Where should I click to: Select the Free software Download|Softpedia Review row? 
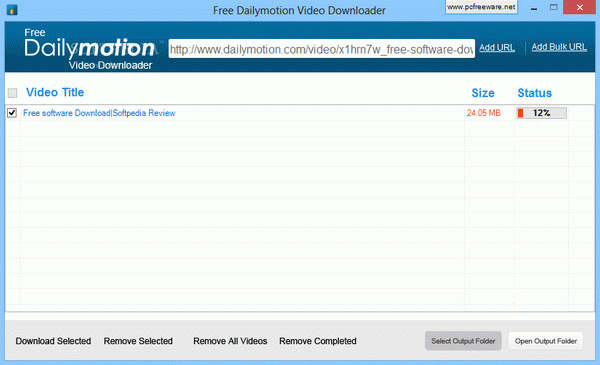[300, 113]
